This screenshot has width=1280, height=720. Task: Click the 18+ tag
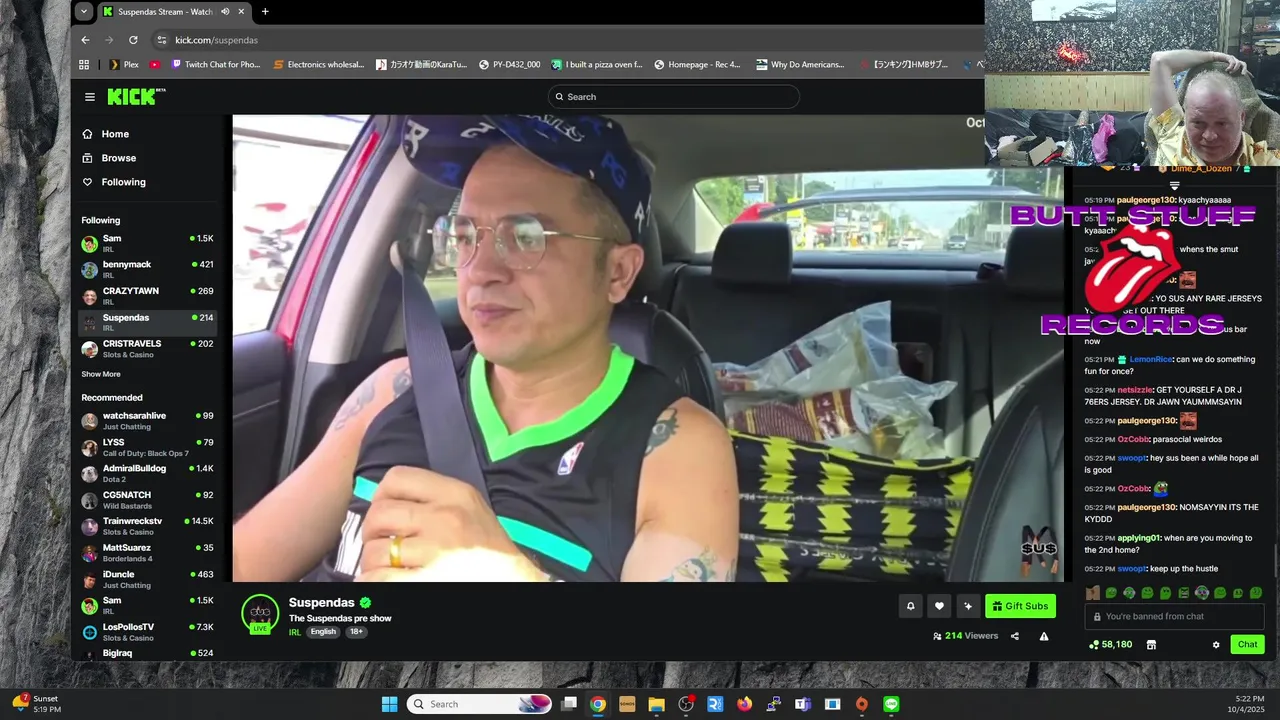click(x=356, y=632)
